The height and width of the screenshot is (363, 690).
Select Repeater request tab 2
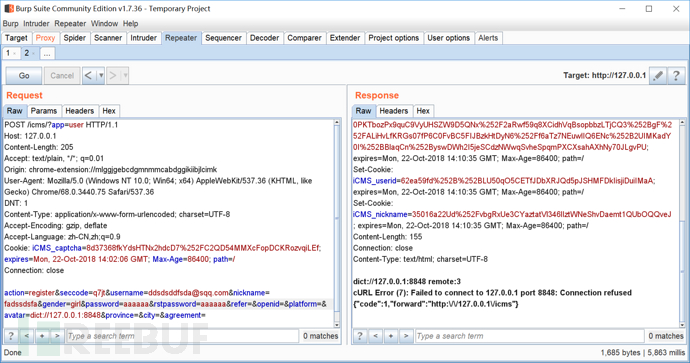point(29,53)
